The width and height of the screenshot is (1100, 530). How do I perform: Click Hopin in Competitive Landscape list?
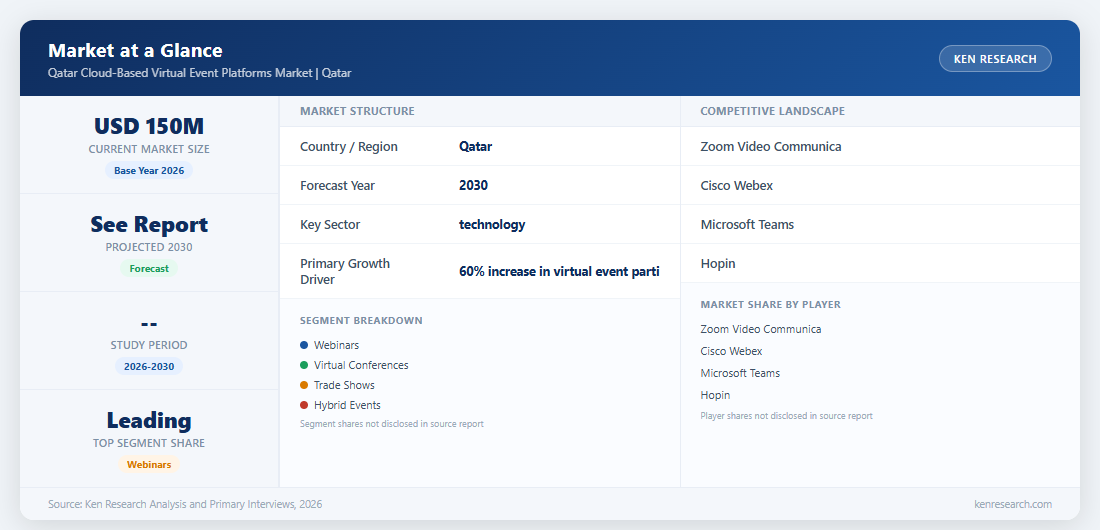[718, 264]
